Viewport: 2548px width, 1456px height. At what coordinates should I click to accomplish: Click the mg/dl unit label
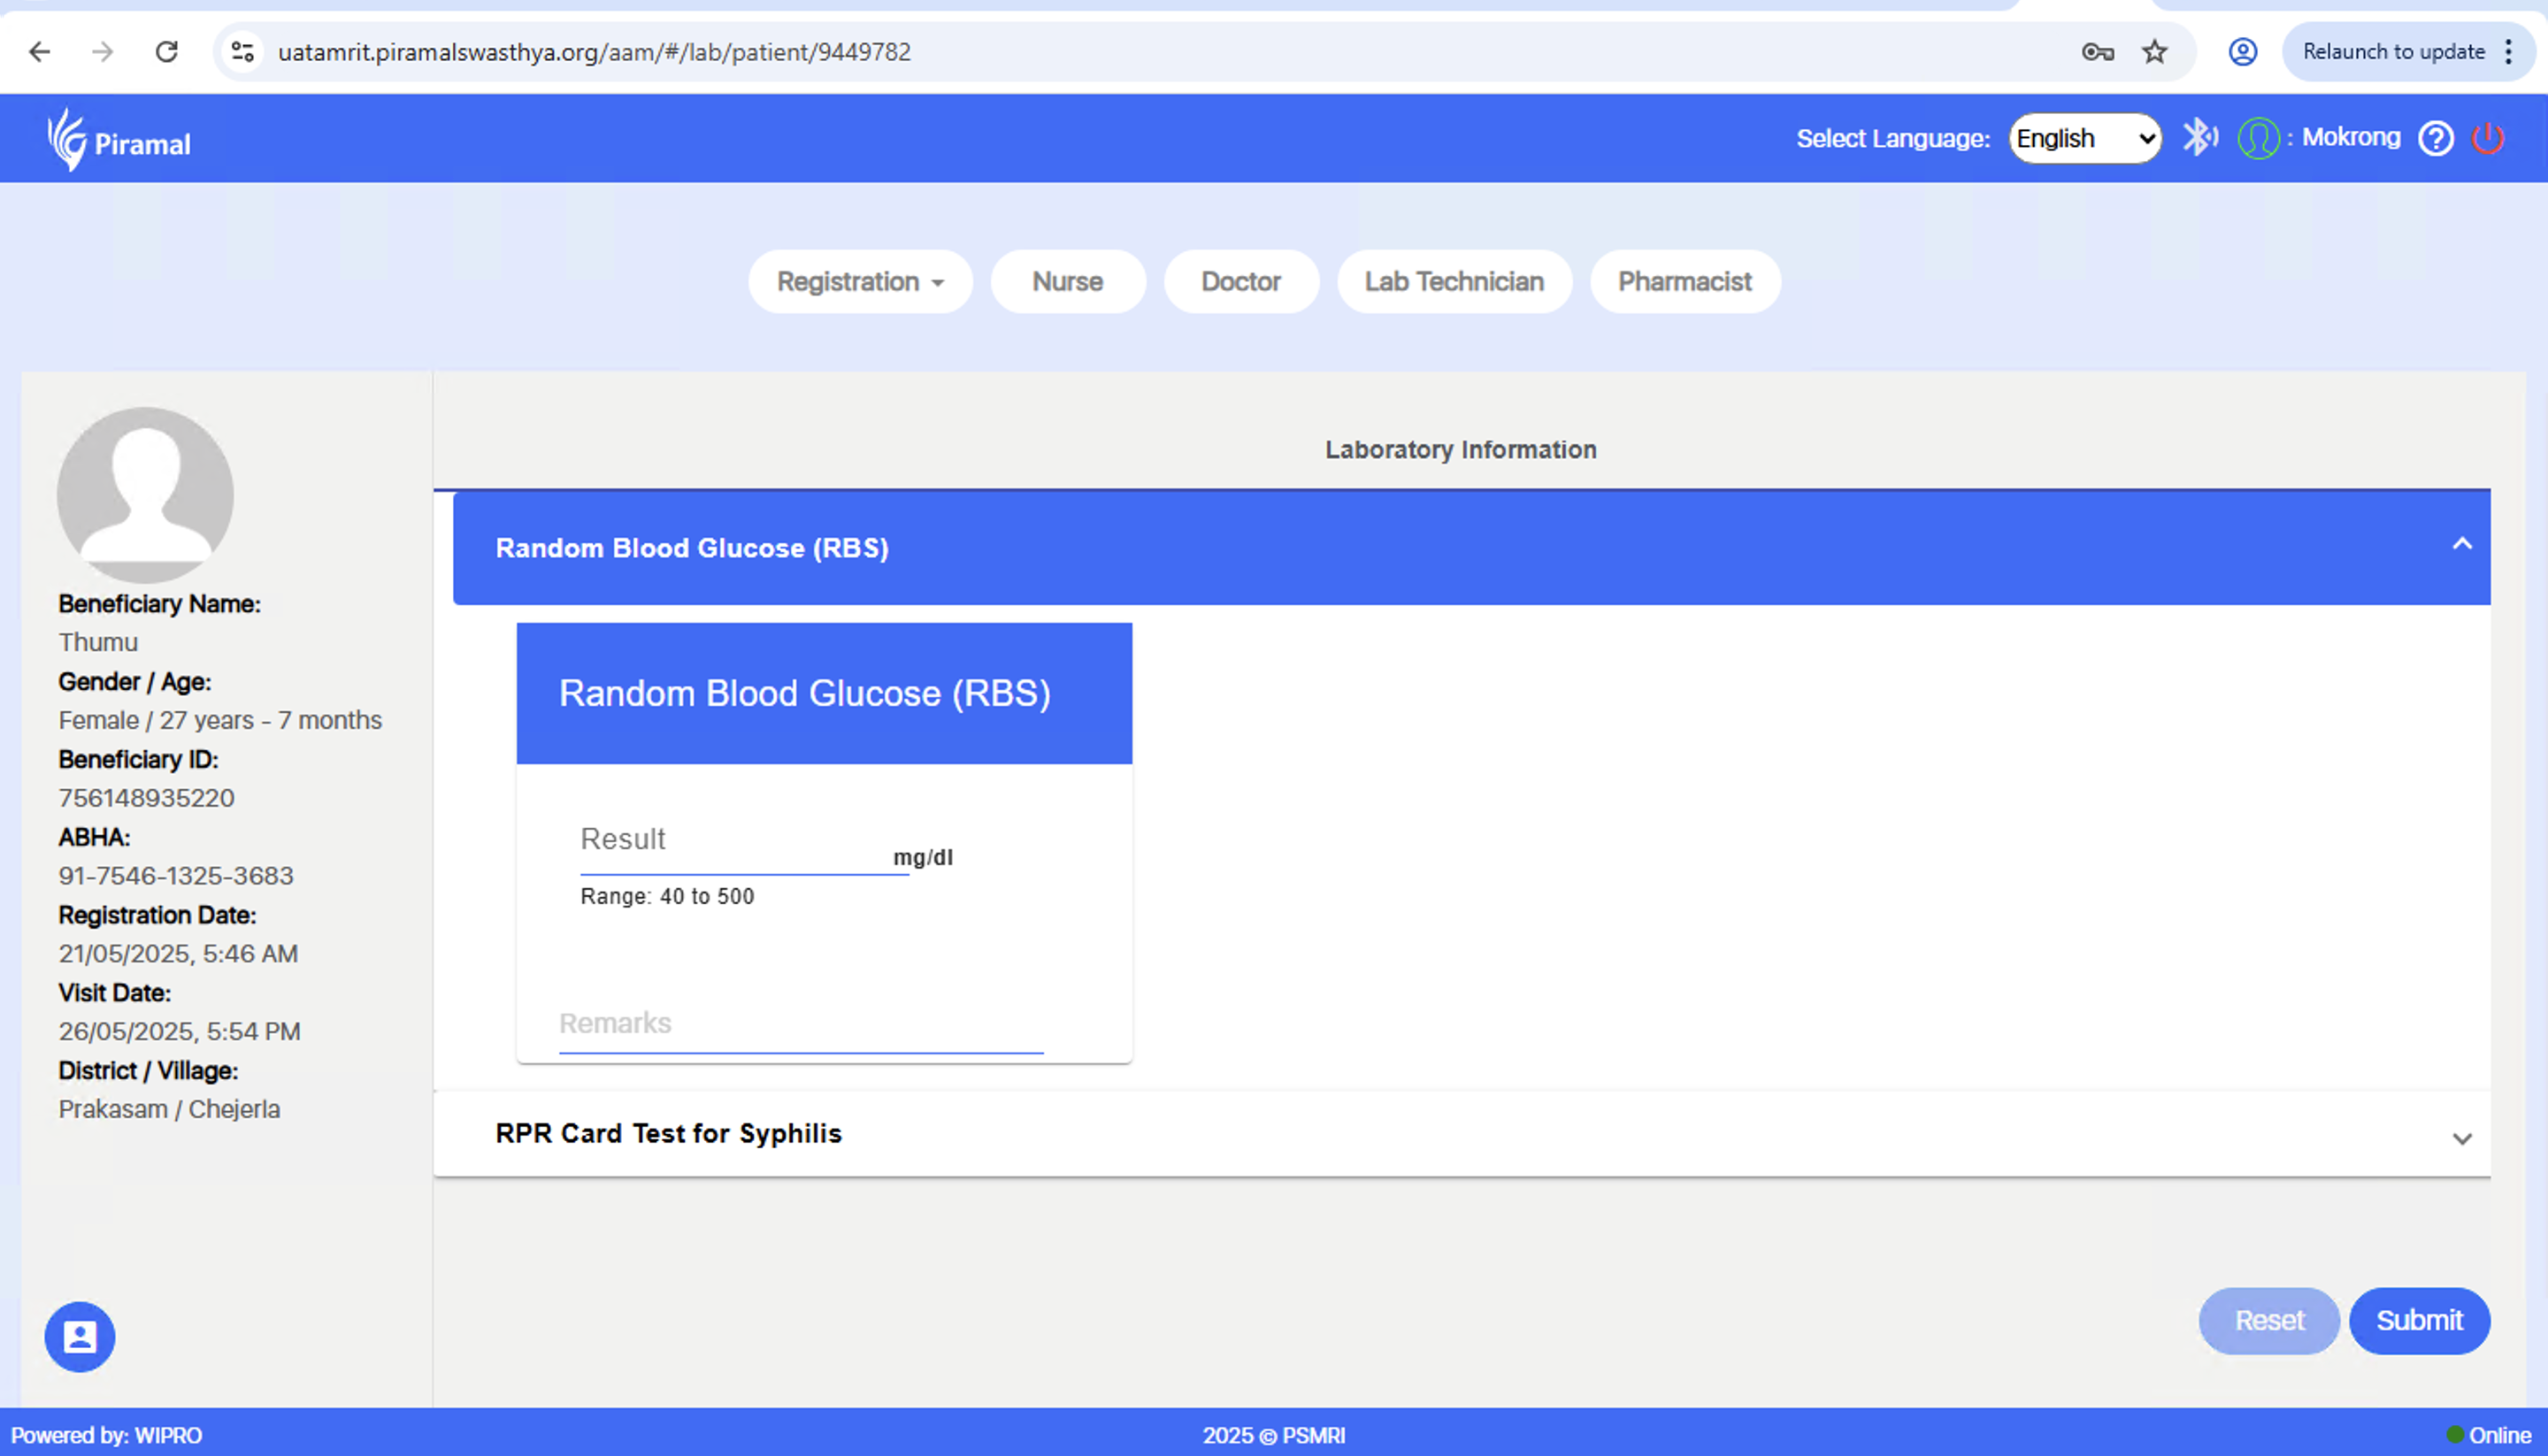coord(922,858)
